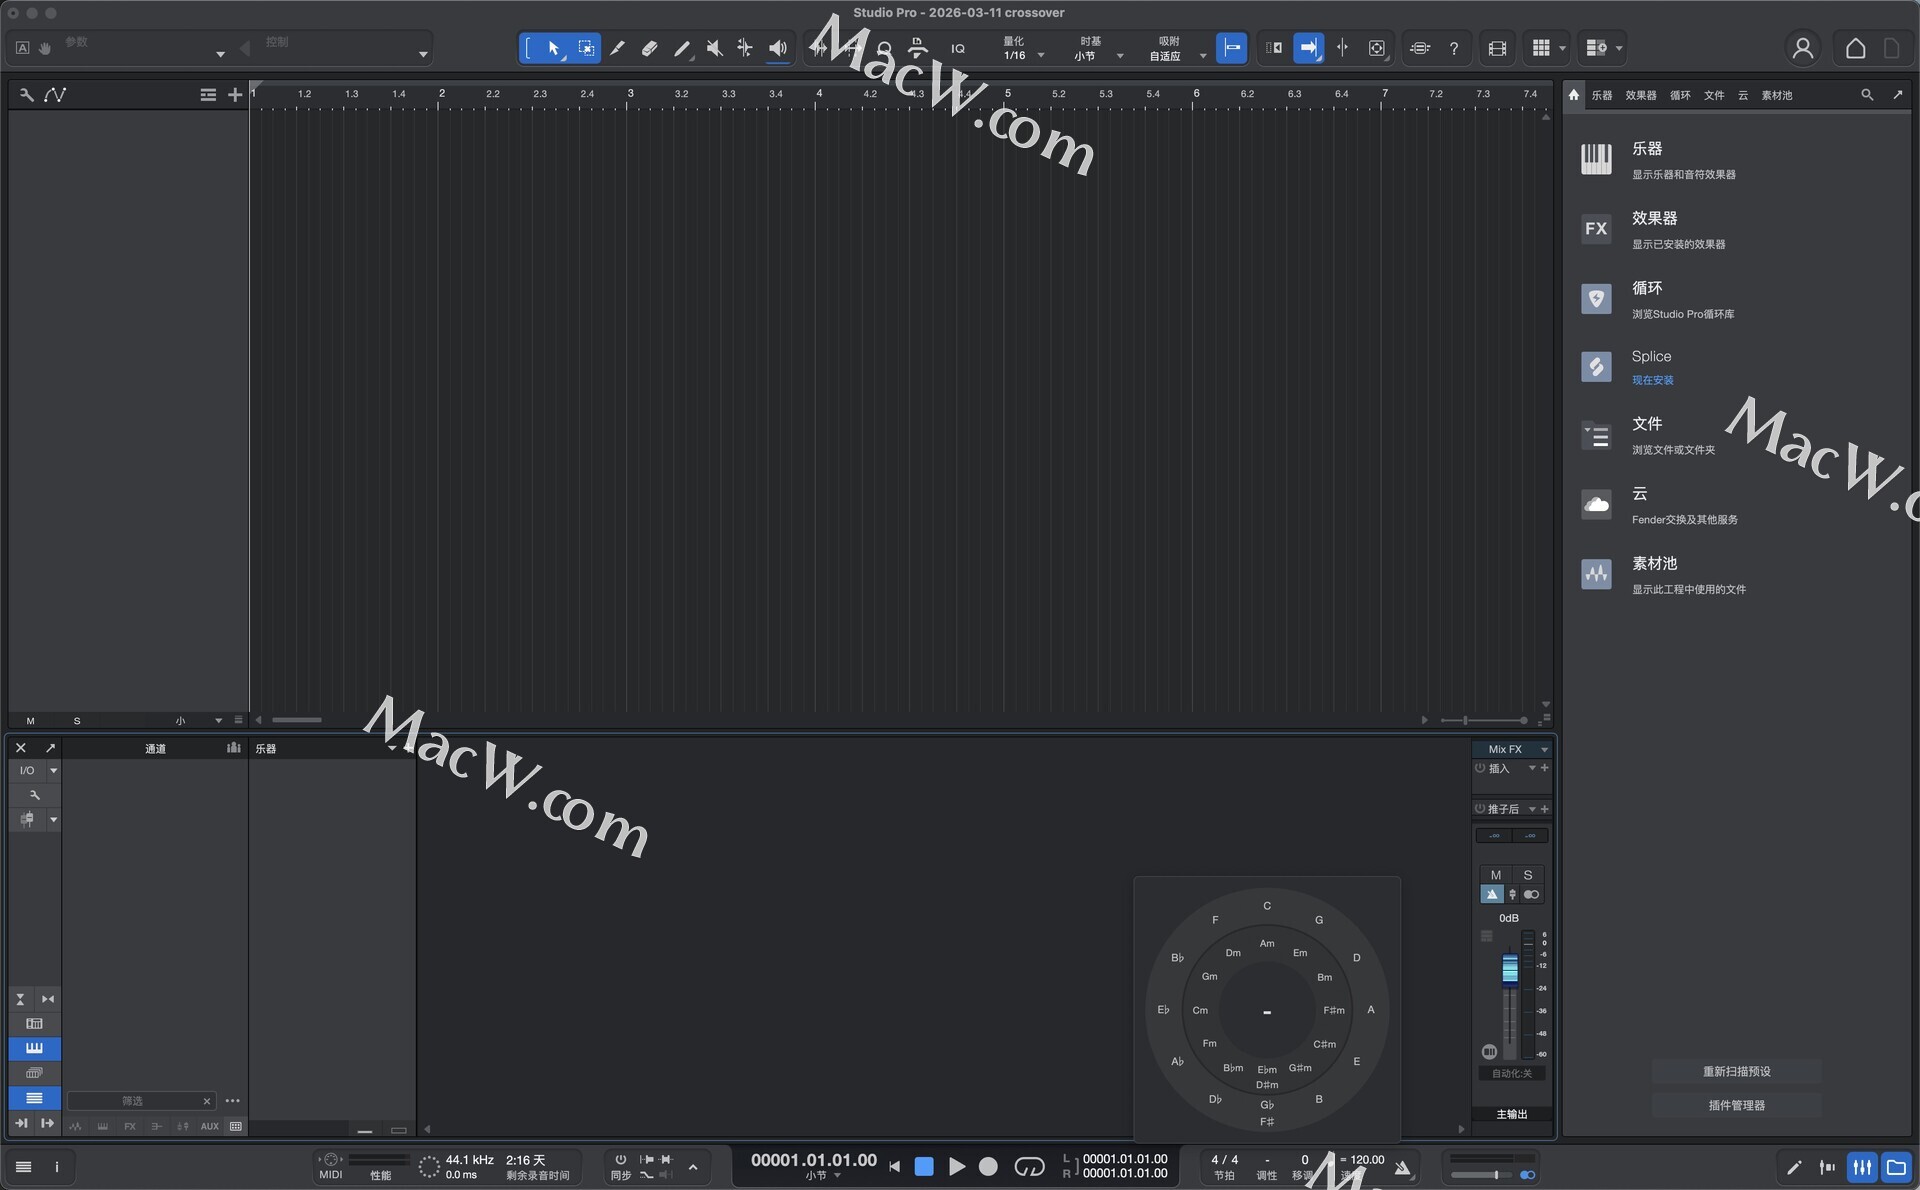Viewport: 1920px width, 1190px height.
Task: Switch to the 文件 browser tab
Action: [1714, 95]
